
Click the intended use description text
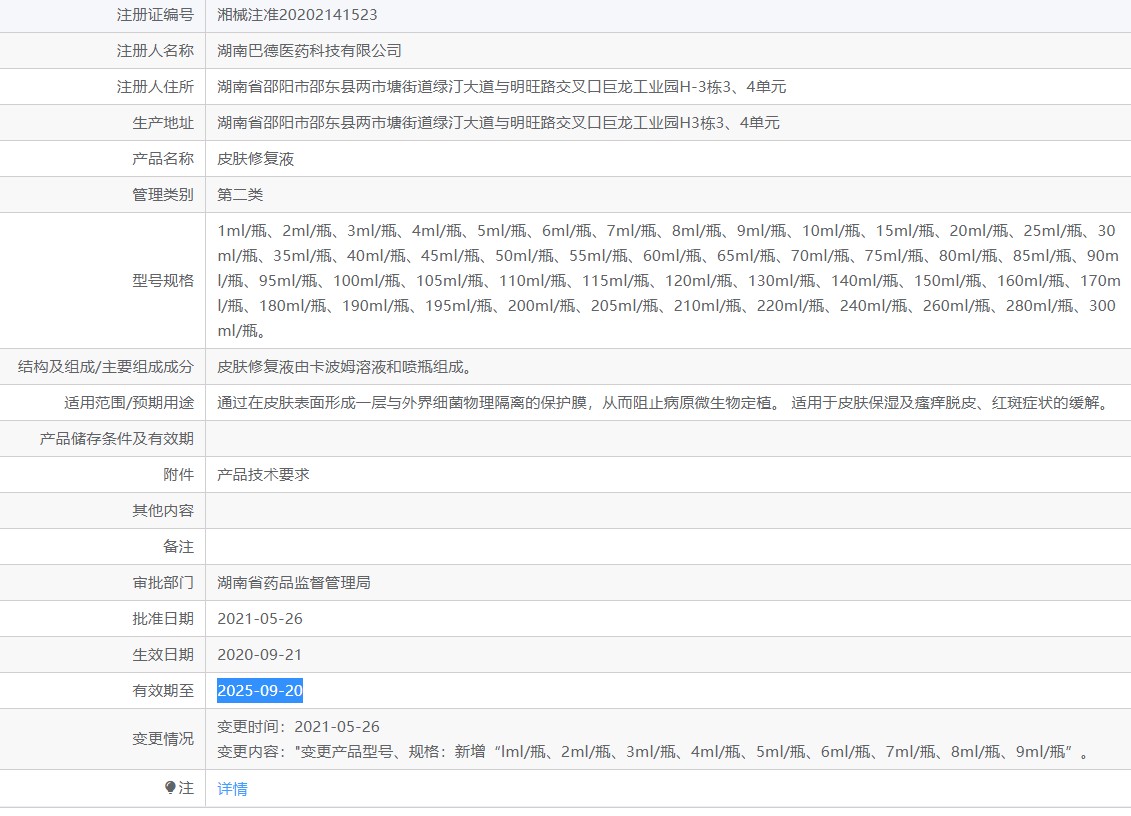click(x=664, y=403)
